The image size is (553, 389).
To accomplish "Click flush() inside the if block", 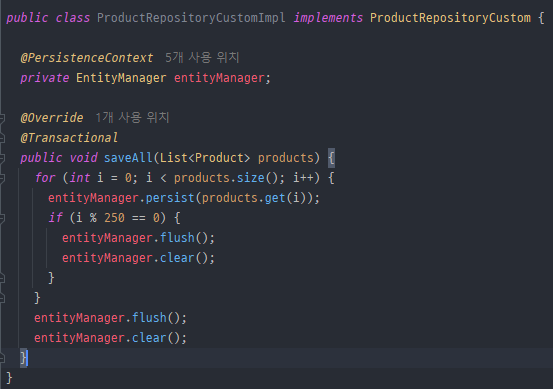I will tap(184, 238).
